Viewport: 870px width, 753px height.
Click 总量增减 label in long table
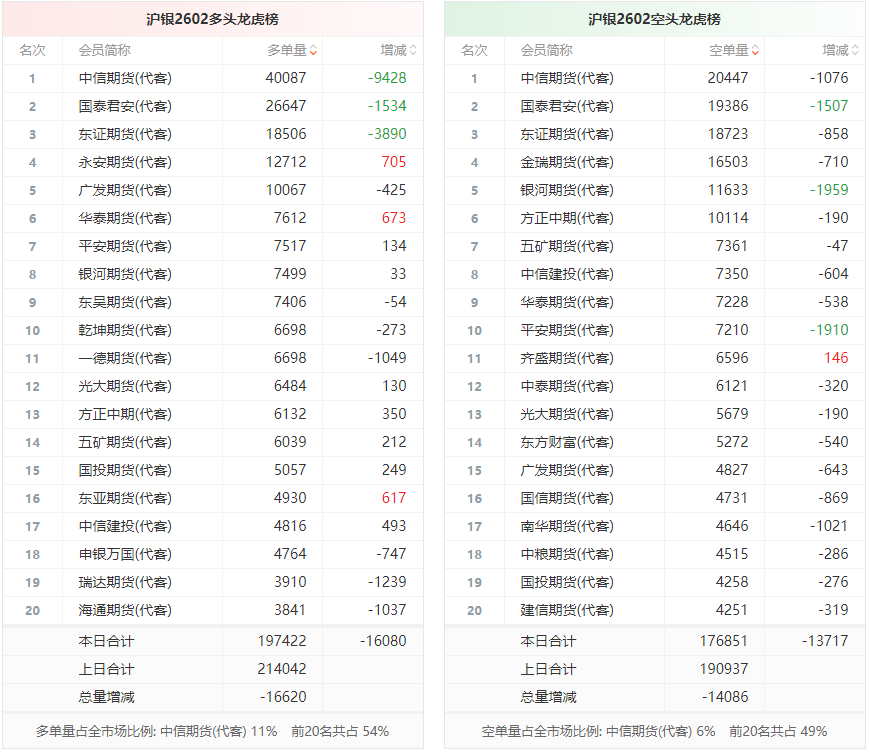click(107, 697)
